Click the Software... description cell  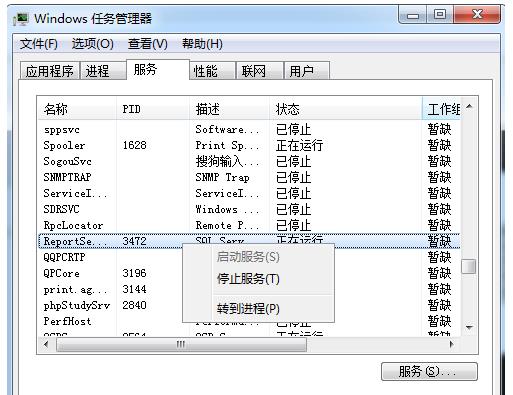pyautogui.click(x=227, y=130)
